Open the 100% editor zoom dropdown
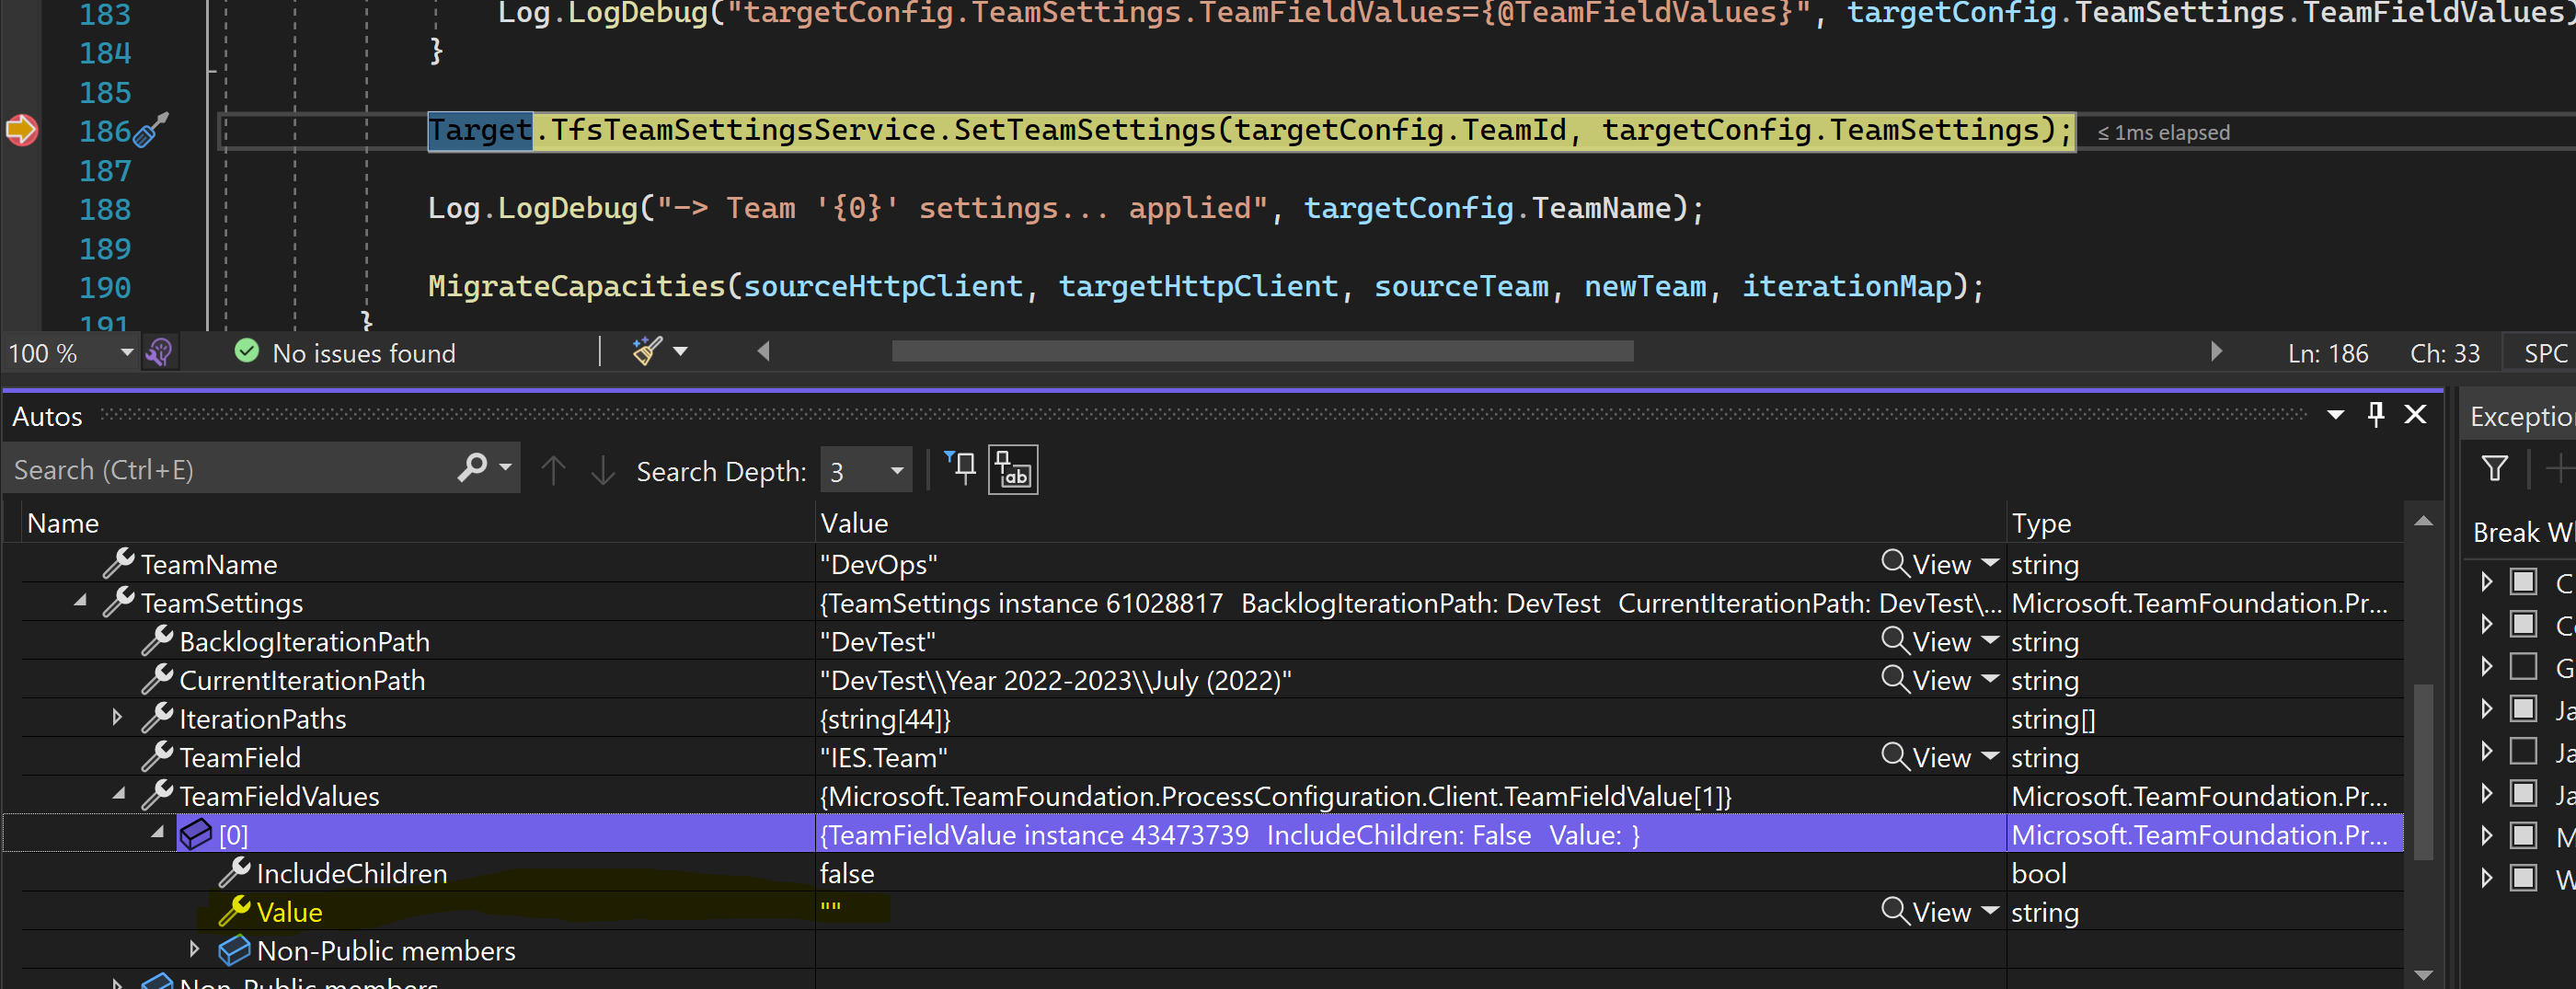The height and width of the screenshot is (989, 2576). pos(126,352)
